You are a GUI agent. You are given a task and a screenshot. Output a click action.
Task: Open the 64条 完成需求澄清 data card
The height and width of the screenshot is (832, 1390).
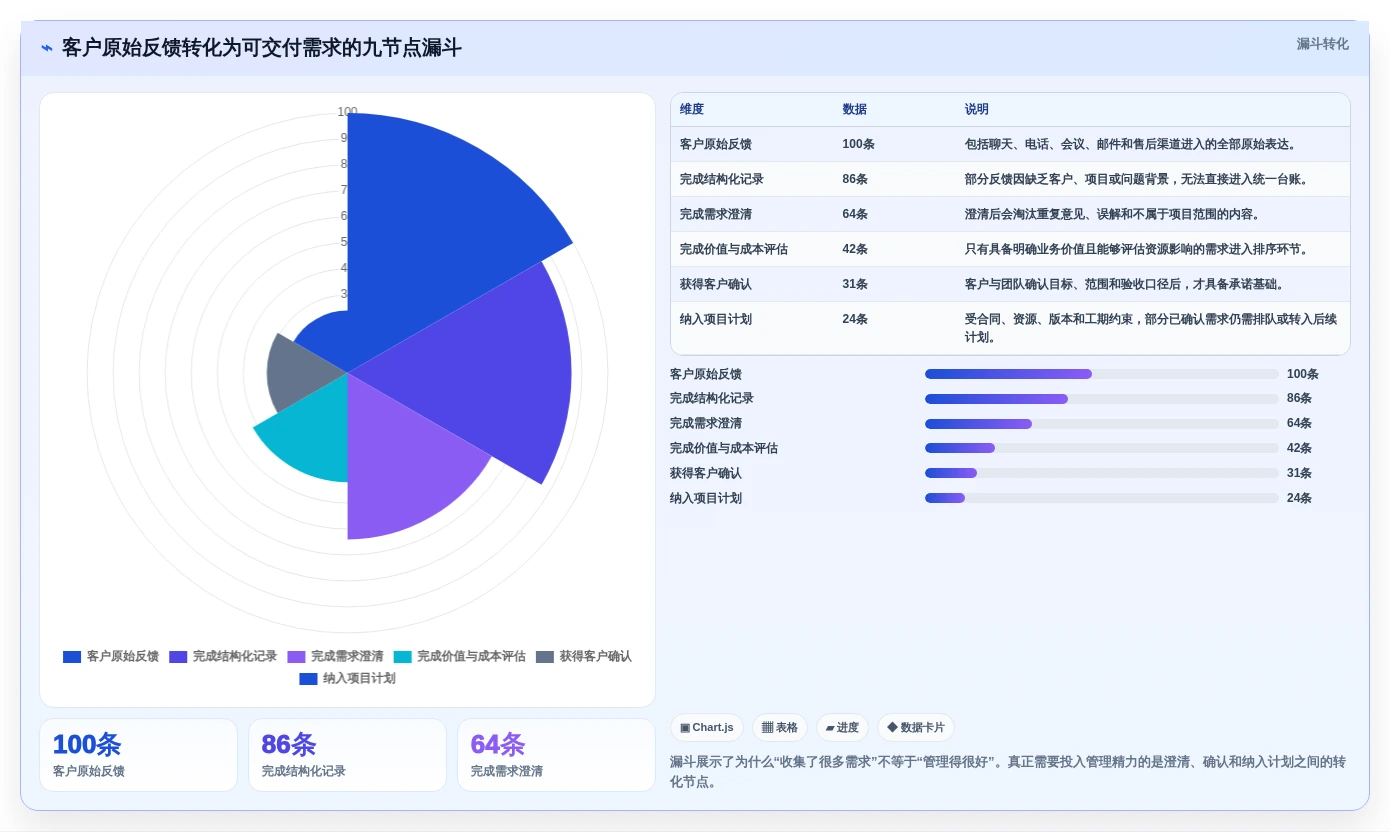(x=556, y=755)
